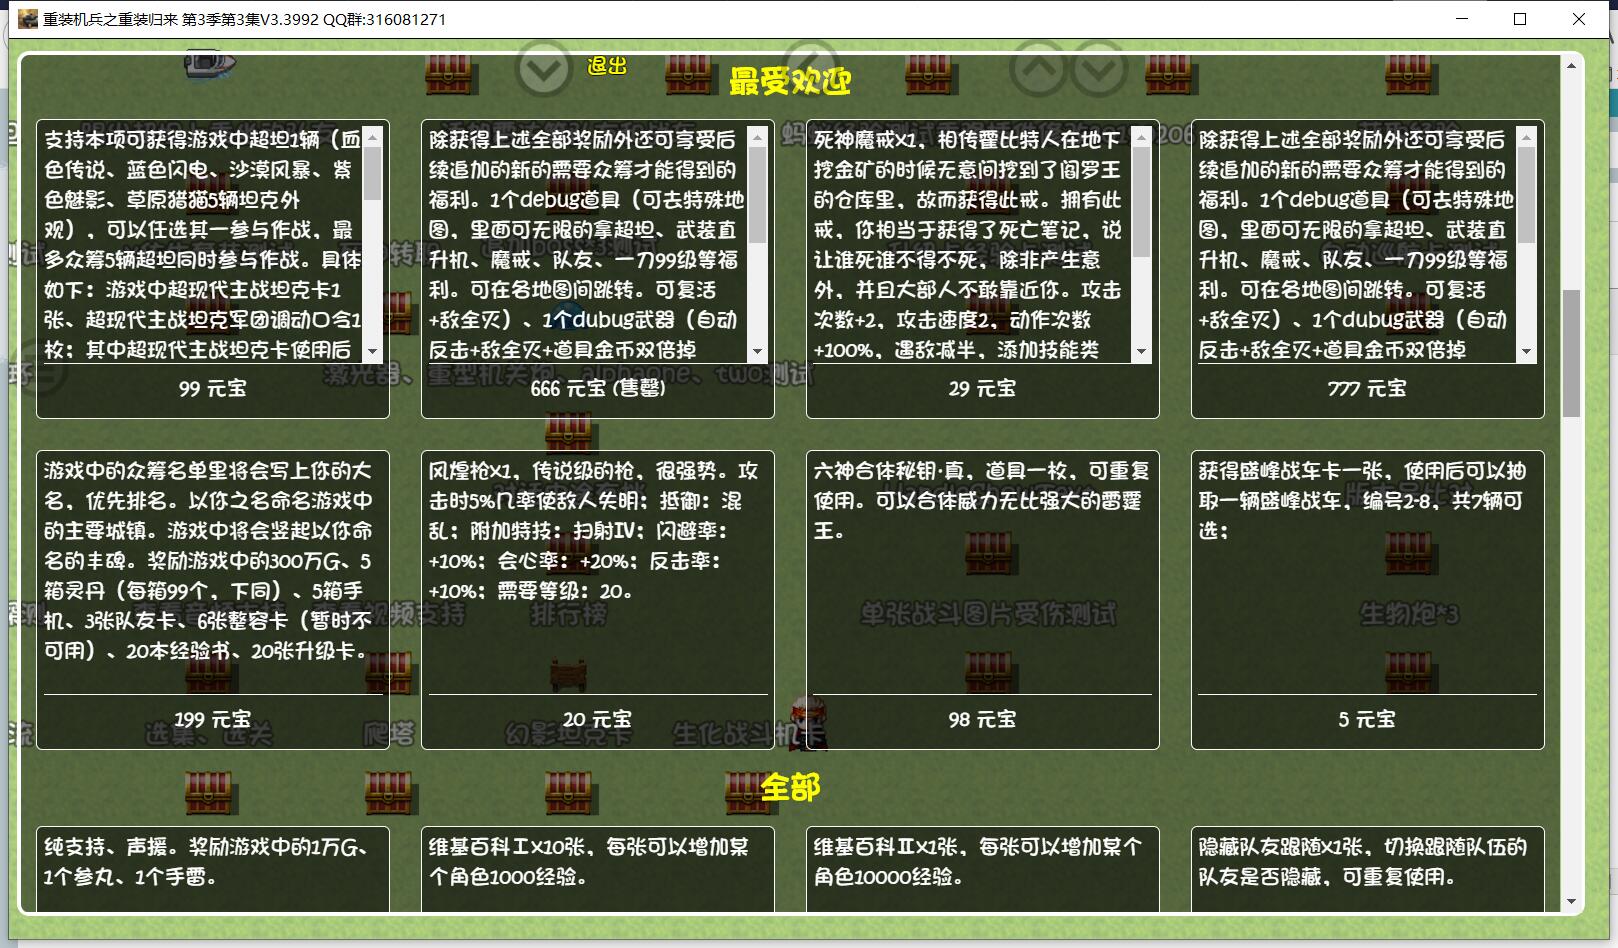Screen dimensions: 1618x948
Task: Click the main page scroll-up arrow
Action: pos(1571,65)
